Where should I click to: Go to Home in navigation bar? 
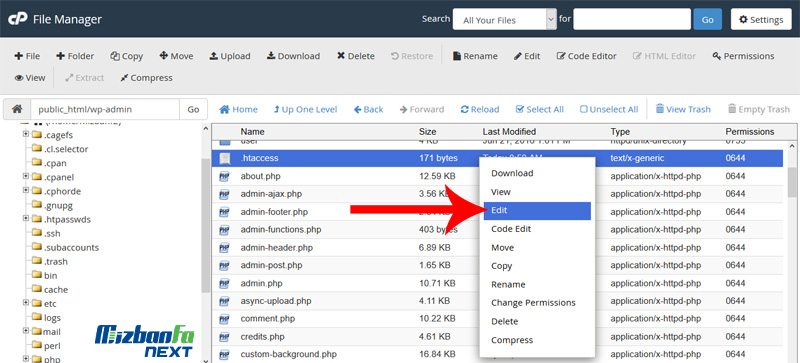(239, 109)
